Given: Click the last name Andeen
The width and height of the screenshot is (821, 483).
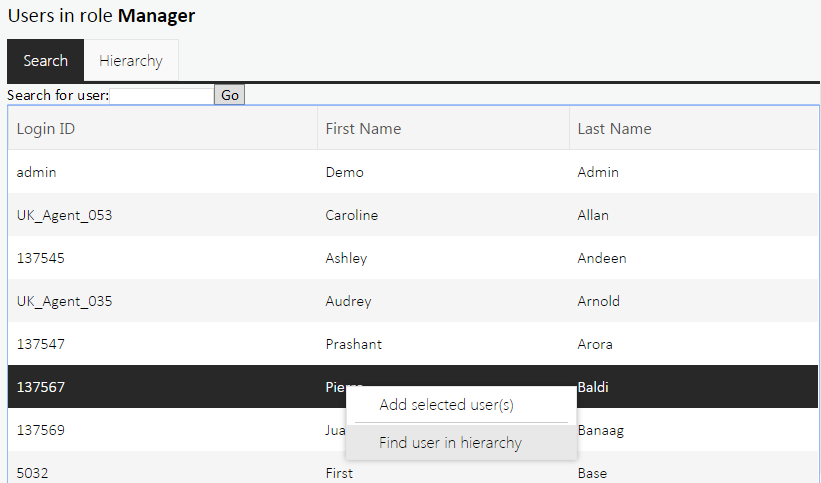Looking at the screenshot, I should click(602, 258).
